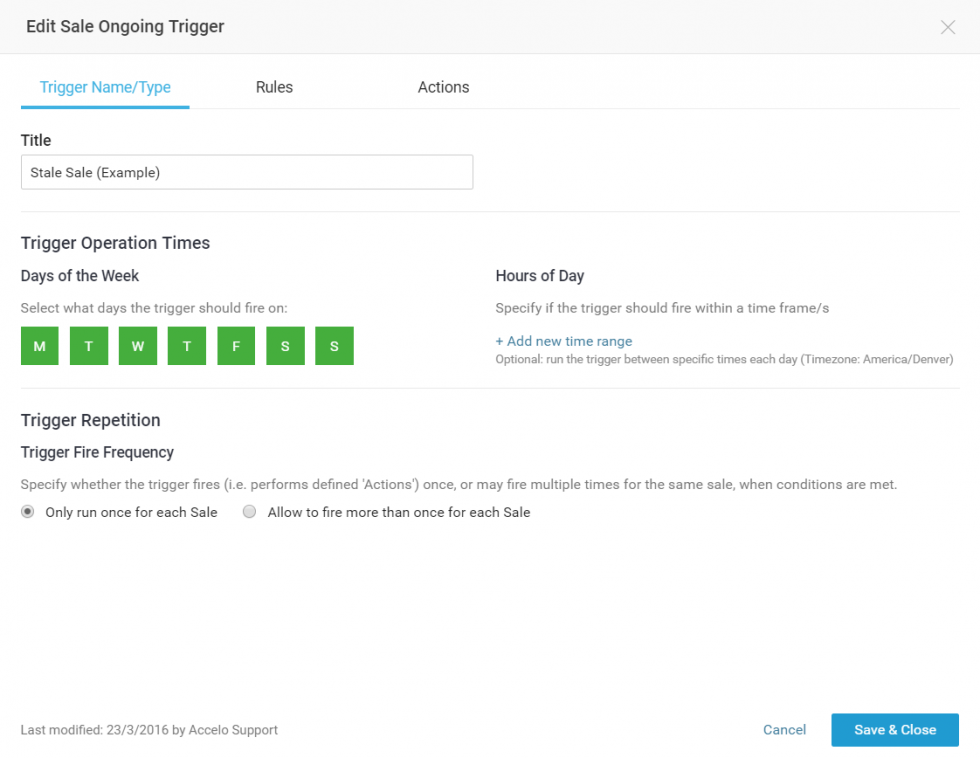Toggle the Monday (M) day button
980x758 pixels.
(x=40, y=346)
